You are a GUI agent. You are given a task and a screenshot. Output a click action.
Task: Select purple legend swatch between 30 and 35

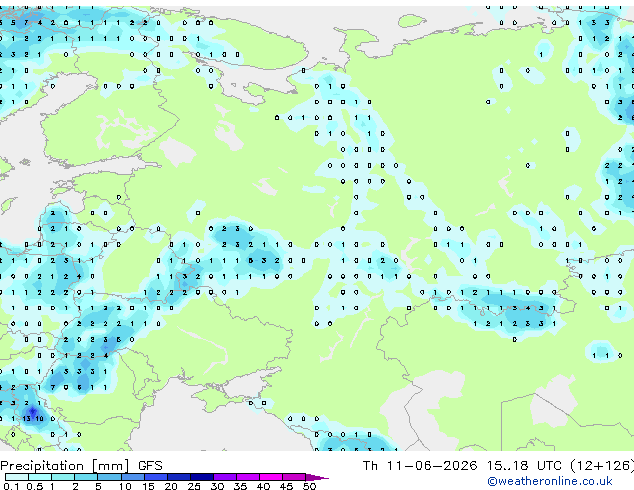pos(225,477)
